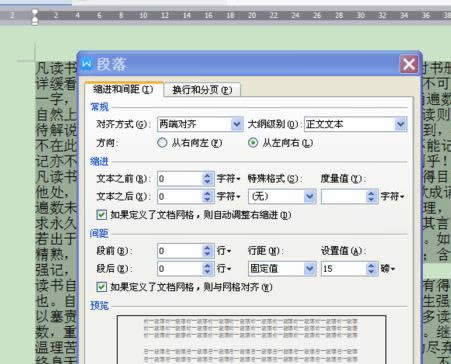
Task: Toggle the 与网格对齐 checkbox
Action: click(x=101, y=287)
